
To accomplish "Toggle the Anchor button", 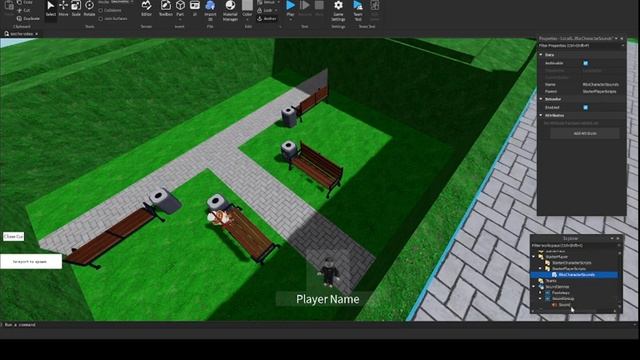I will click(267, 18).
